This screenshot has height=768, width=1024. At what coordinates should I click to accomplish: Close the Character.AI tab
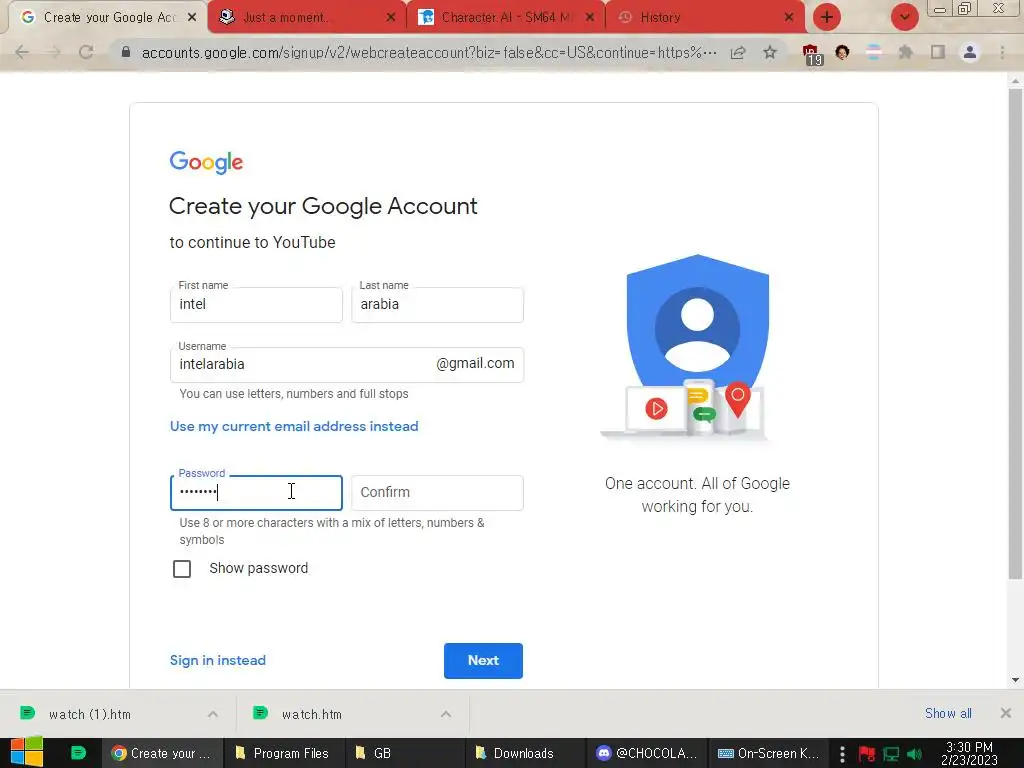point(590,18)
